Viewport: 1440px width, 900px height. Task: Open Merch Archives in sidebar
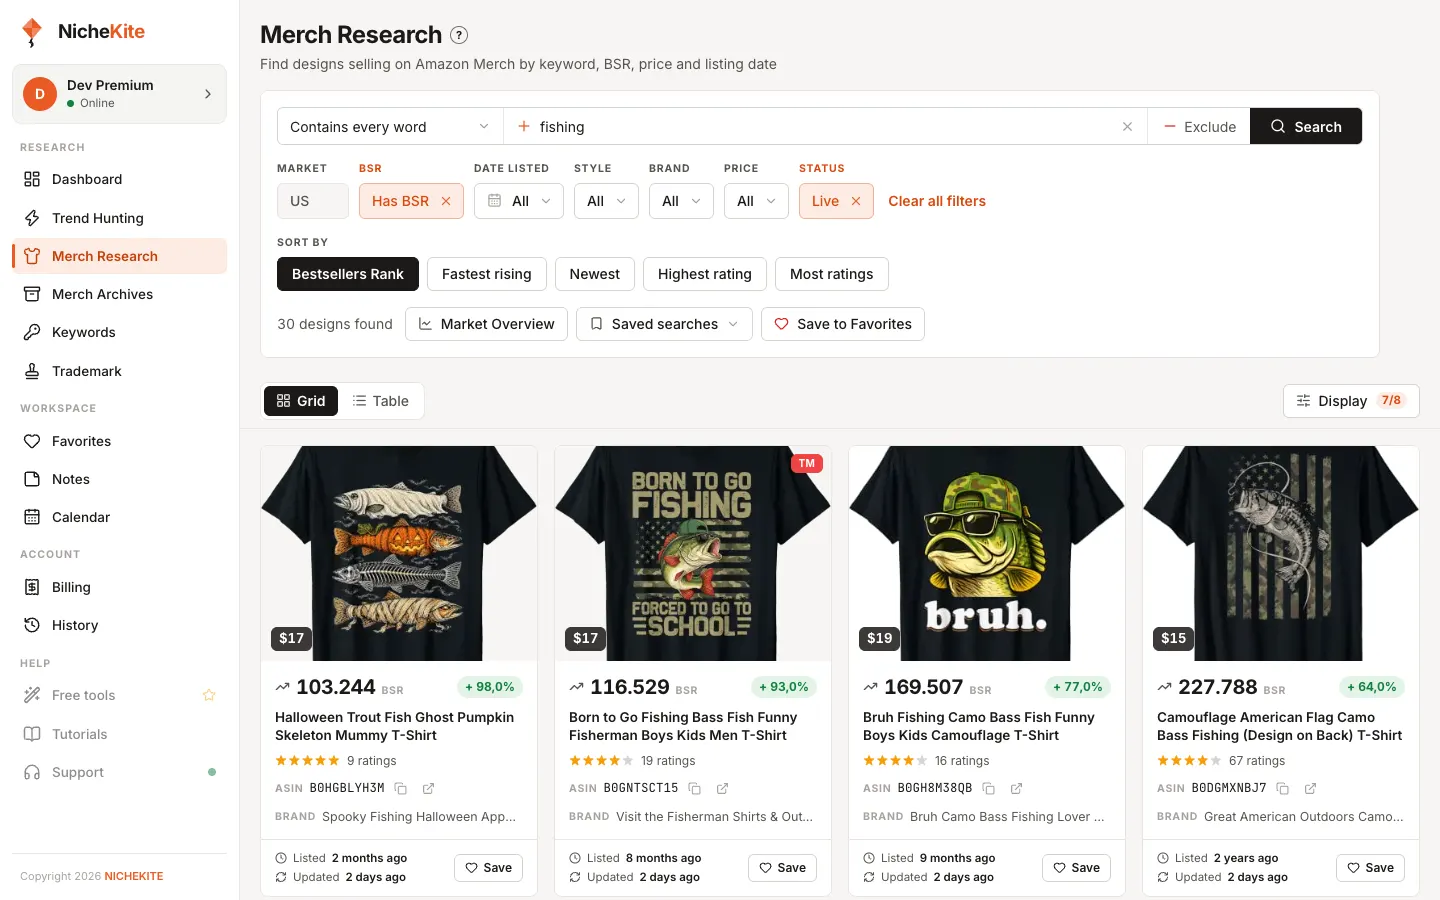pos(119,294)
